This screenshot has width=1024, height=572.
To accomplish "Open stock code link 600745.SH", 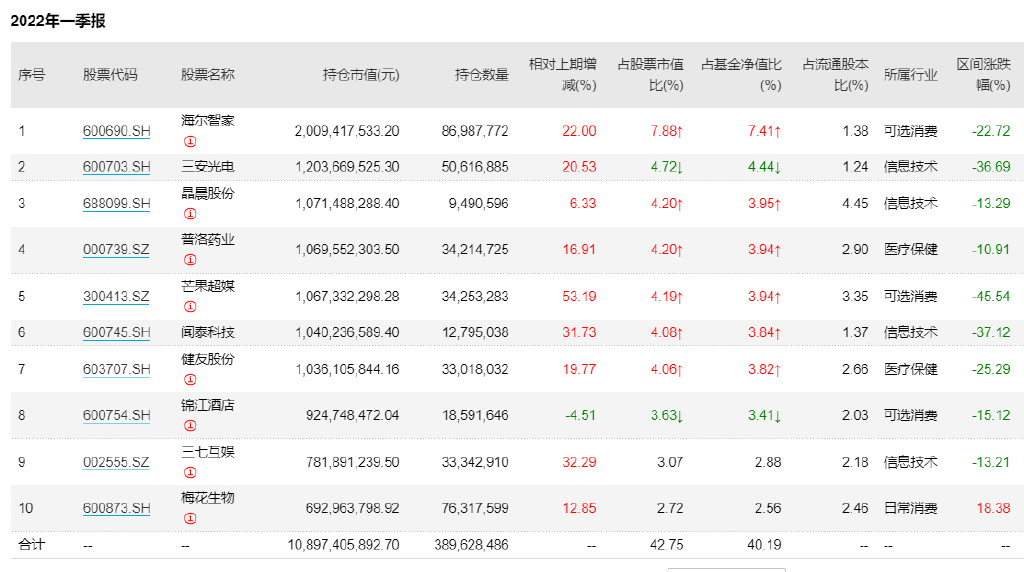I will point(116,332).
